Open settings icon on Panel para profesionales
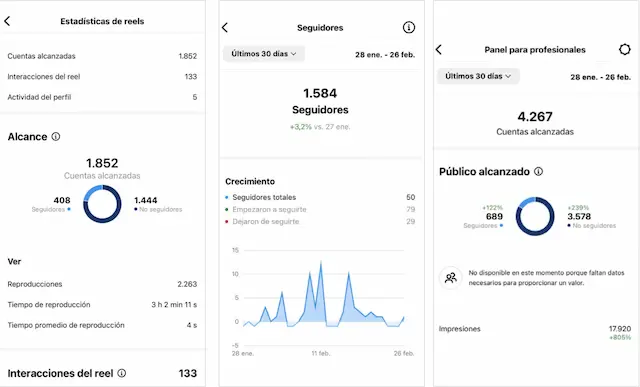 pyautogui.click(x=624, y=49)
